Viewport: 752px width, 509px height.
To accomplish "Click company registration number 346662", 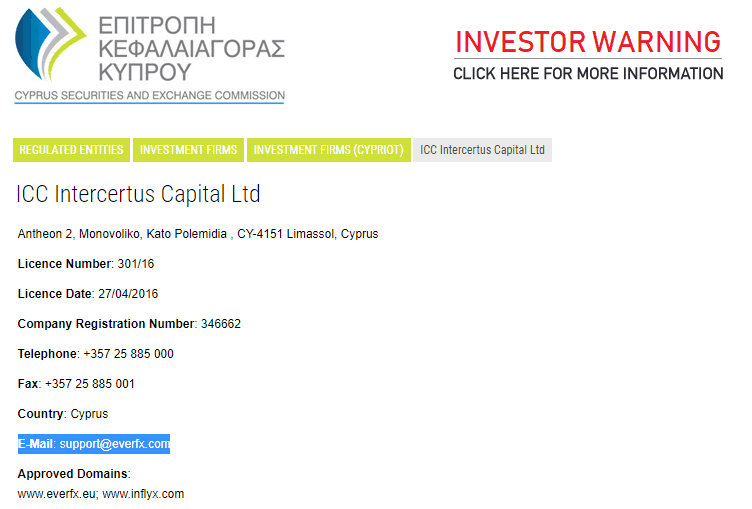I will tap(221, 324).
